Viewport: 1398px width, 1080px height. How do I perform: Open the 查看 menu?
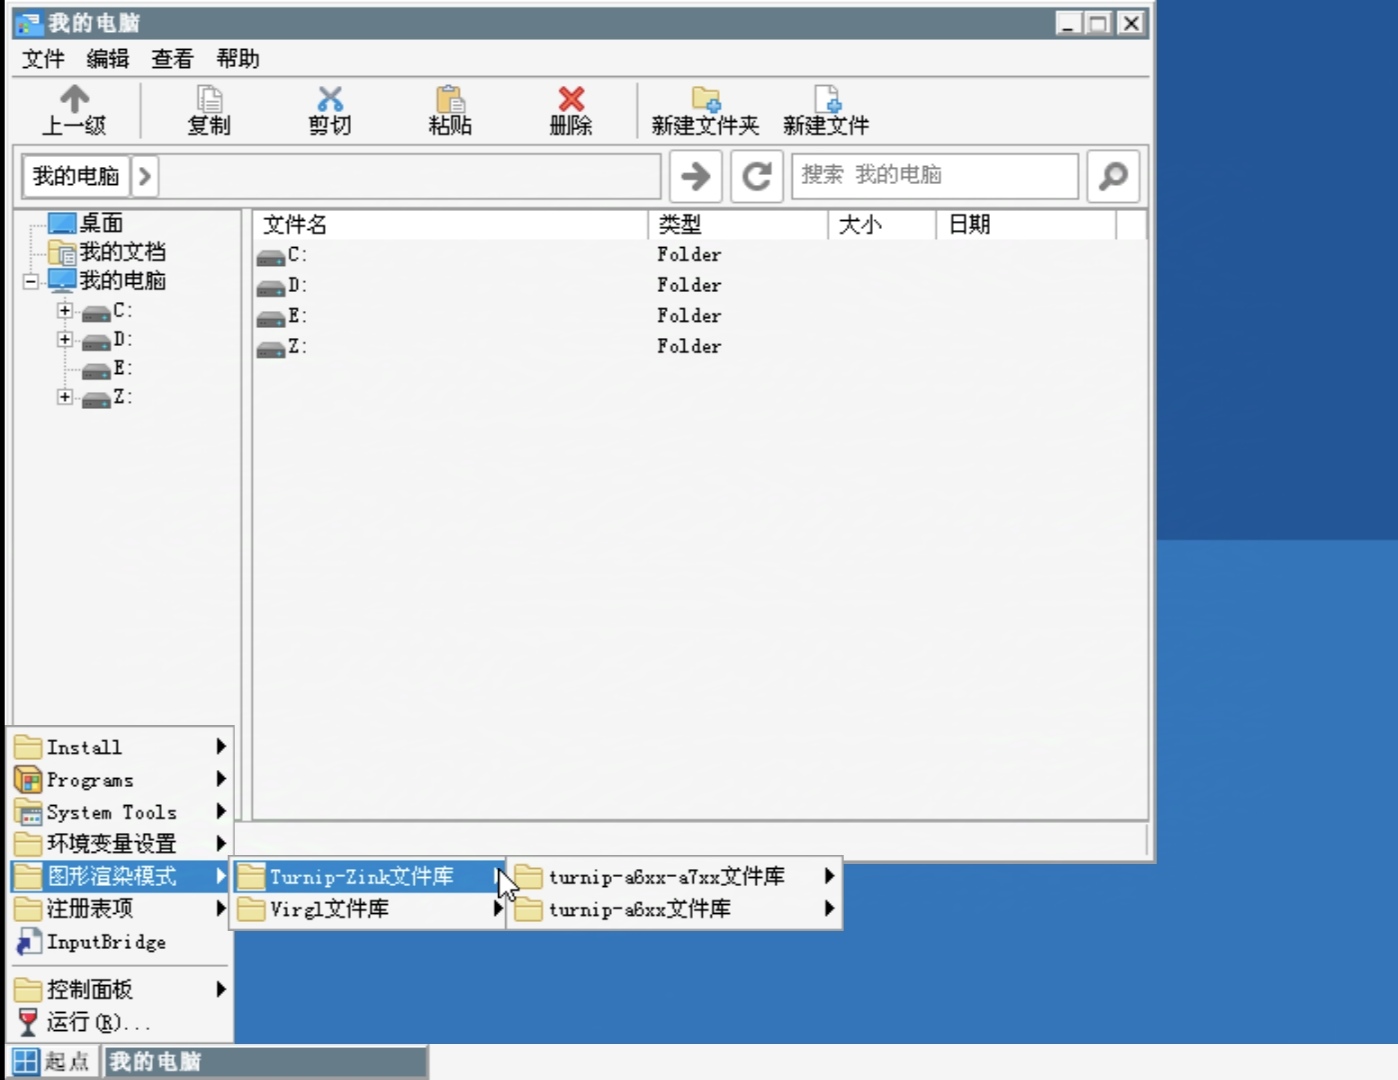[172, 59]
